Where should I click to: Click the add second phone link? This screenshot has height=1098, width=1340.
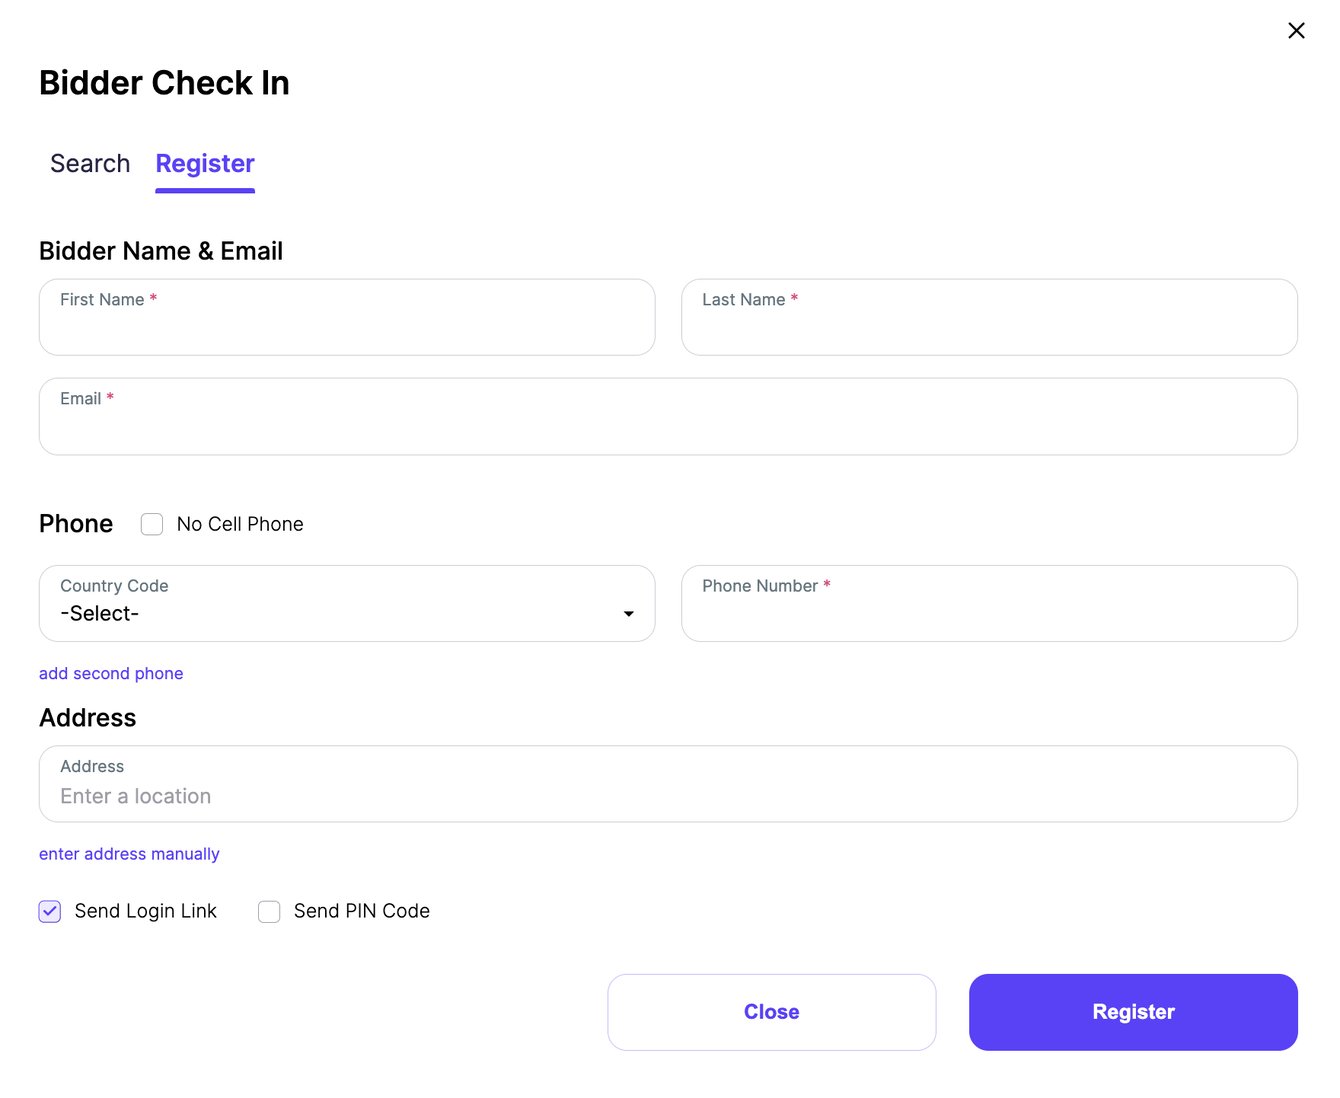(x=111, y=673)
